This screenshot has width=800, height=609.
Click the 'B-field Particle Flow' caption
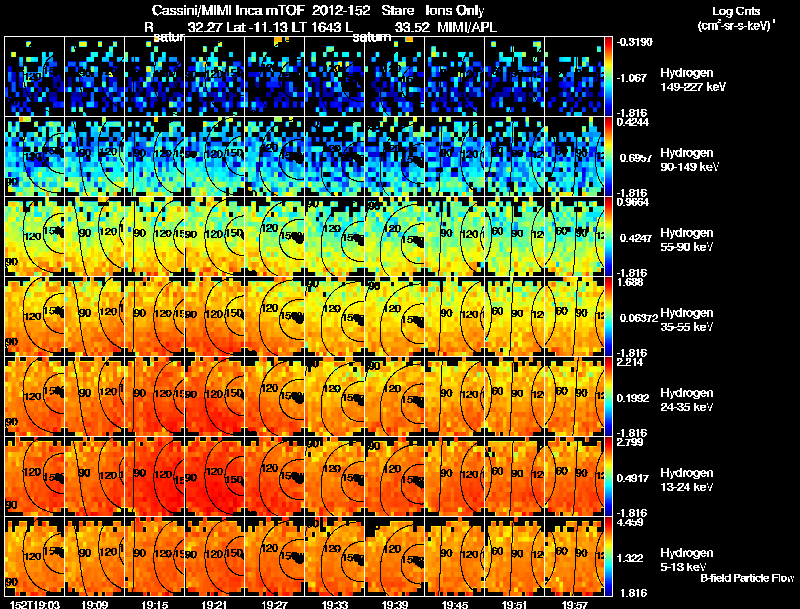pos(747,578)
